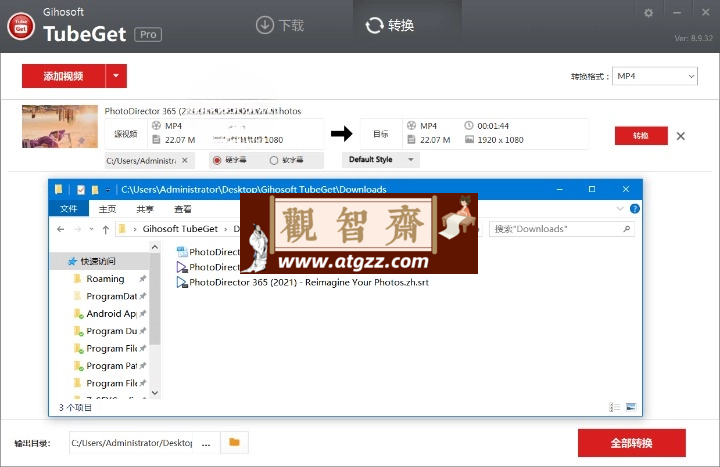This screenshot has height=467, width=720.
Task: Select the 软字幕 soft subtitle radio
Action: click(274, 160)
